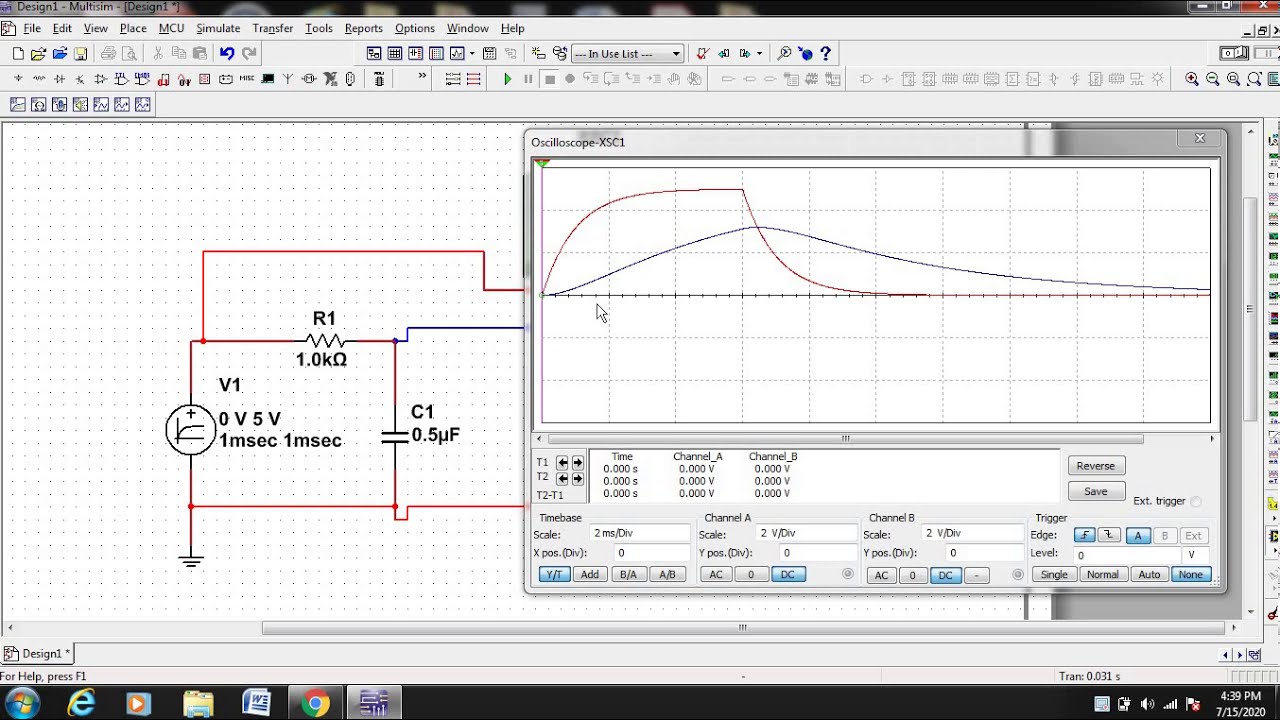Expand the forward annotate dropdown arrow
The width and height of the screenshot is (1280, 720).
pyautogui.click(x=760, y=54)
